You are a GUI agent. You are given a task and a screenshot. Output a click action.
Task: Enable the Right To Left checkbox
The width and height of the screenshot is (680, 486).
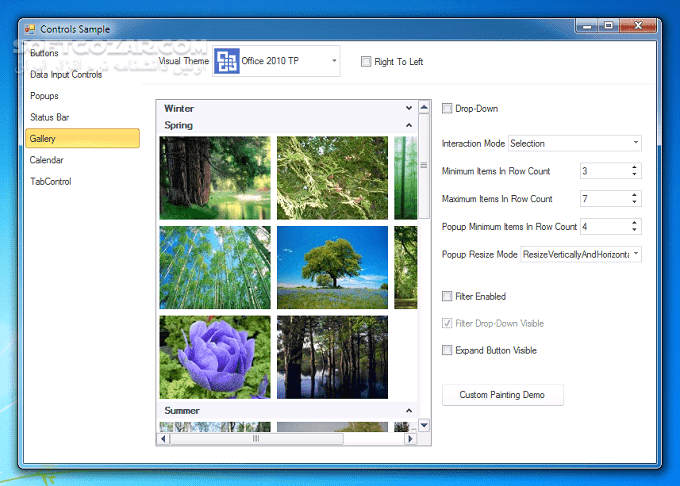[366, 62]
